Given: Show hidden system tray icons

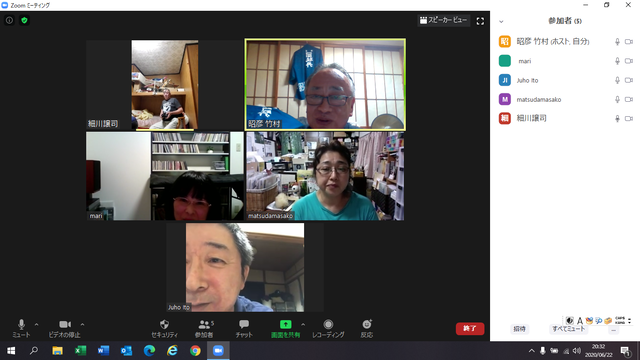Looking at the screenshot, I should [531, 351].
